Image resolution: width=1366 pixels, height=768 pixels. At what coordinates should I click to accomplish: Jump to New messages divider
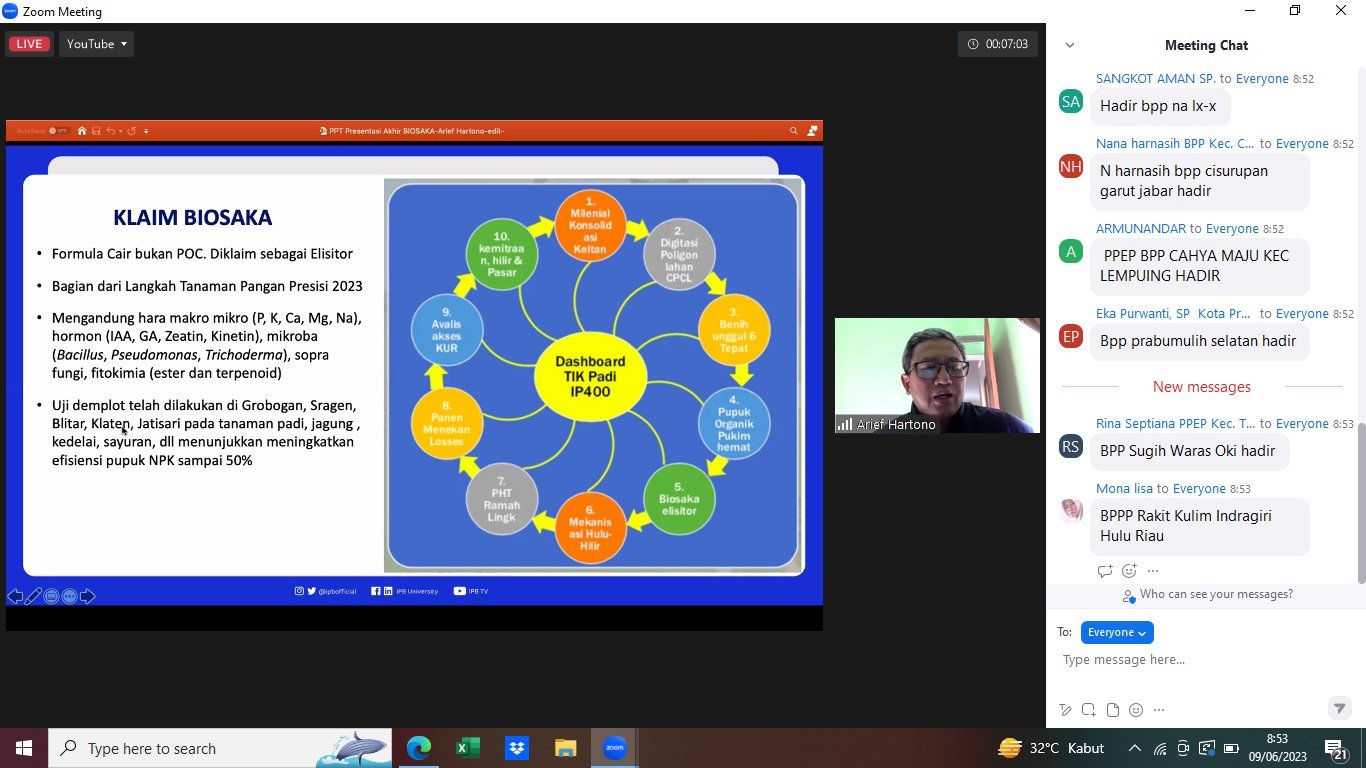point(1201,387)
